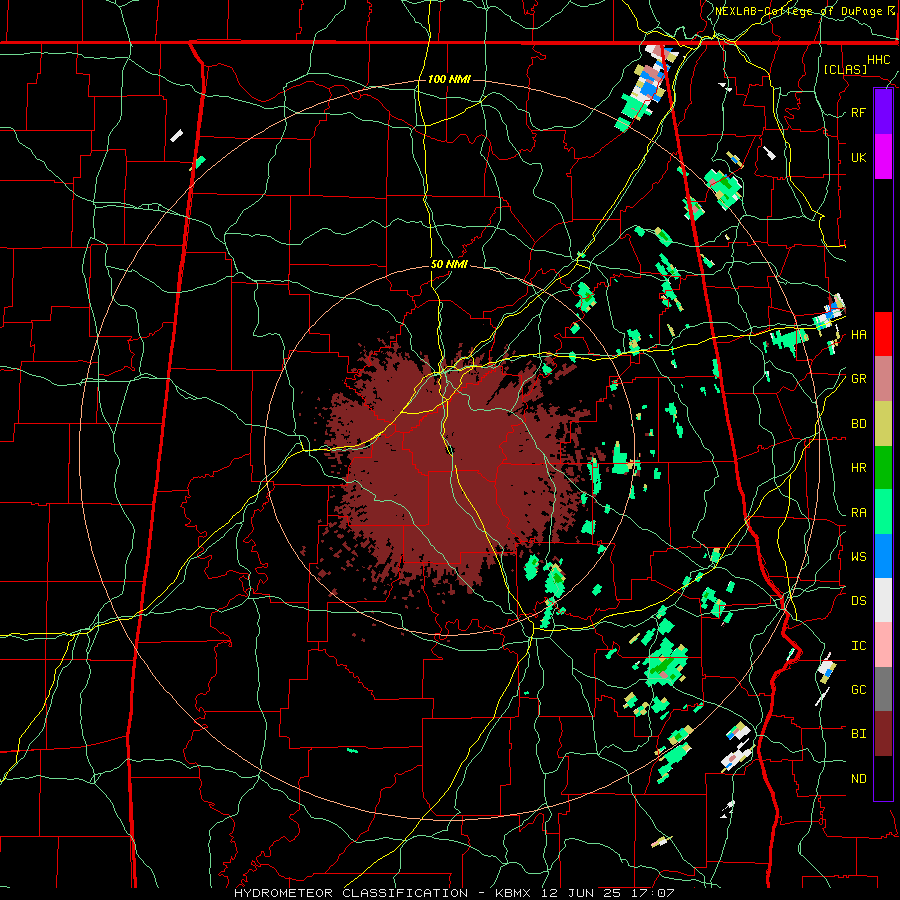
Task: Click the RF purple legend swatch
Action: [x=883, y=112]
